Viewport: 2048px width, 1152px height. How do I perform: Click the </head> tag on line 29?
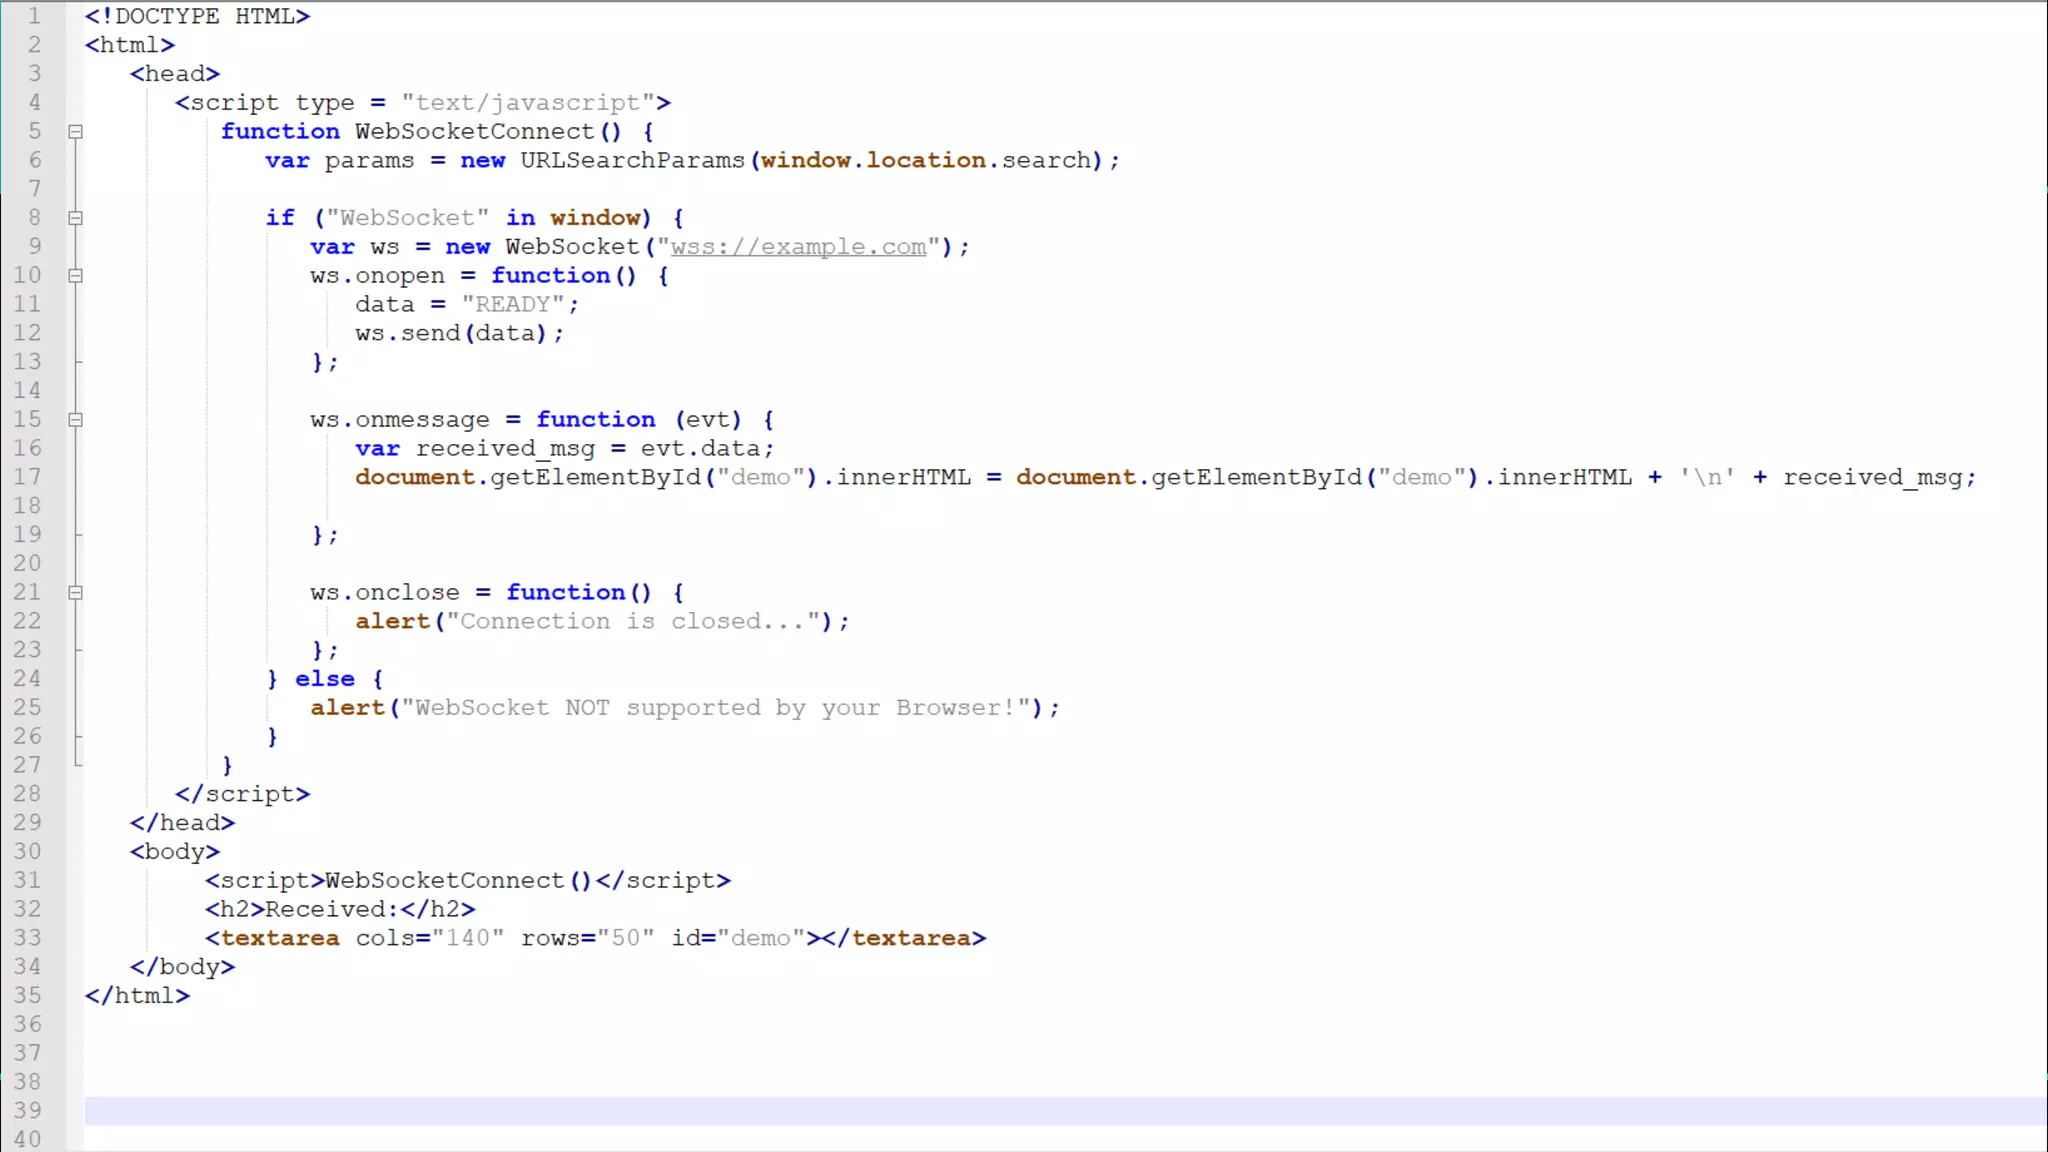click(x=183, y=823)
